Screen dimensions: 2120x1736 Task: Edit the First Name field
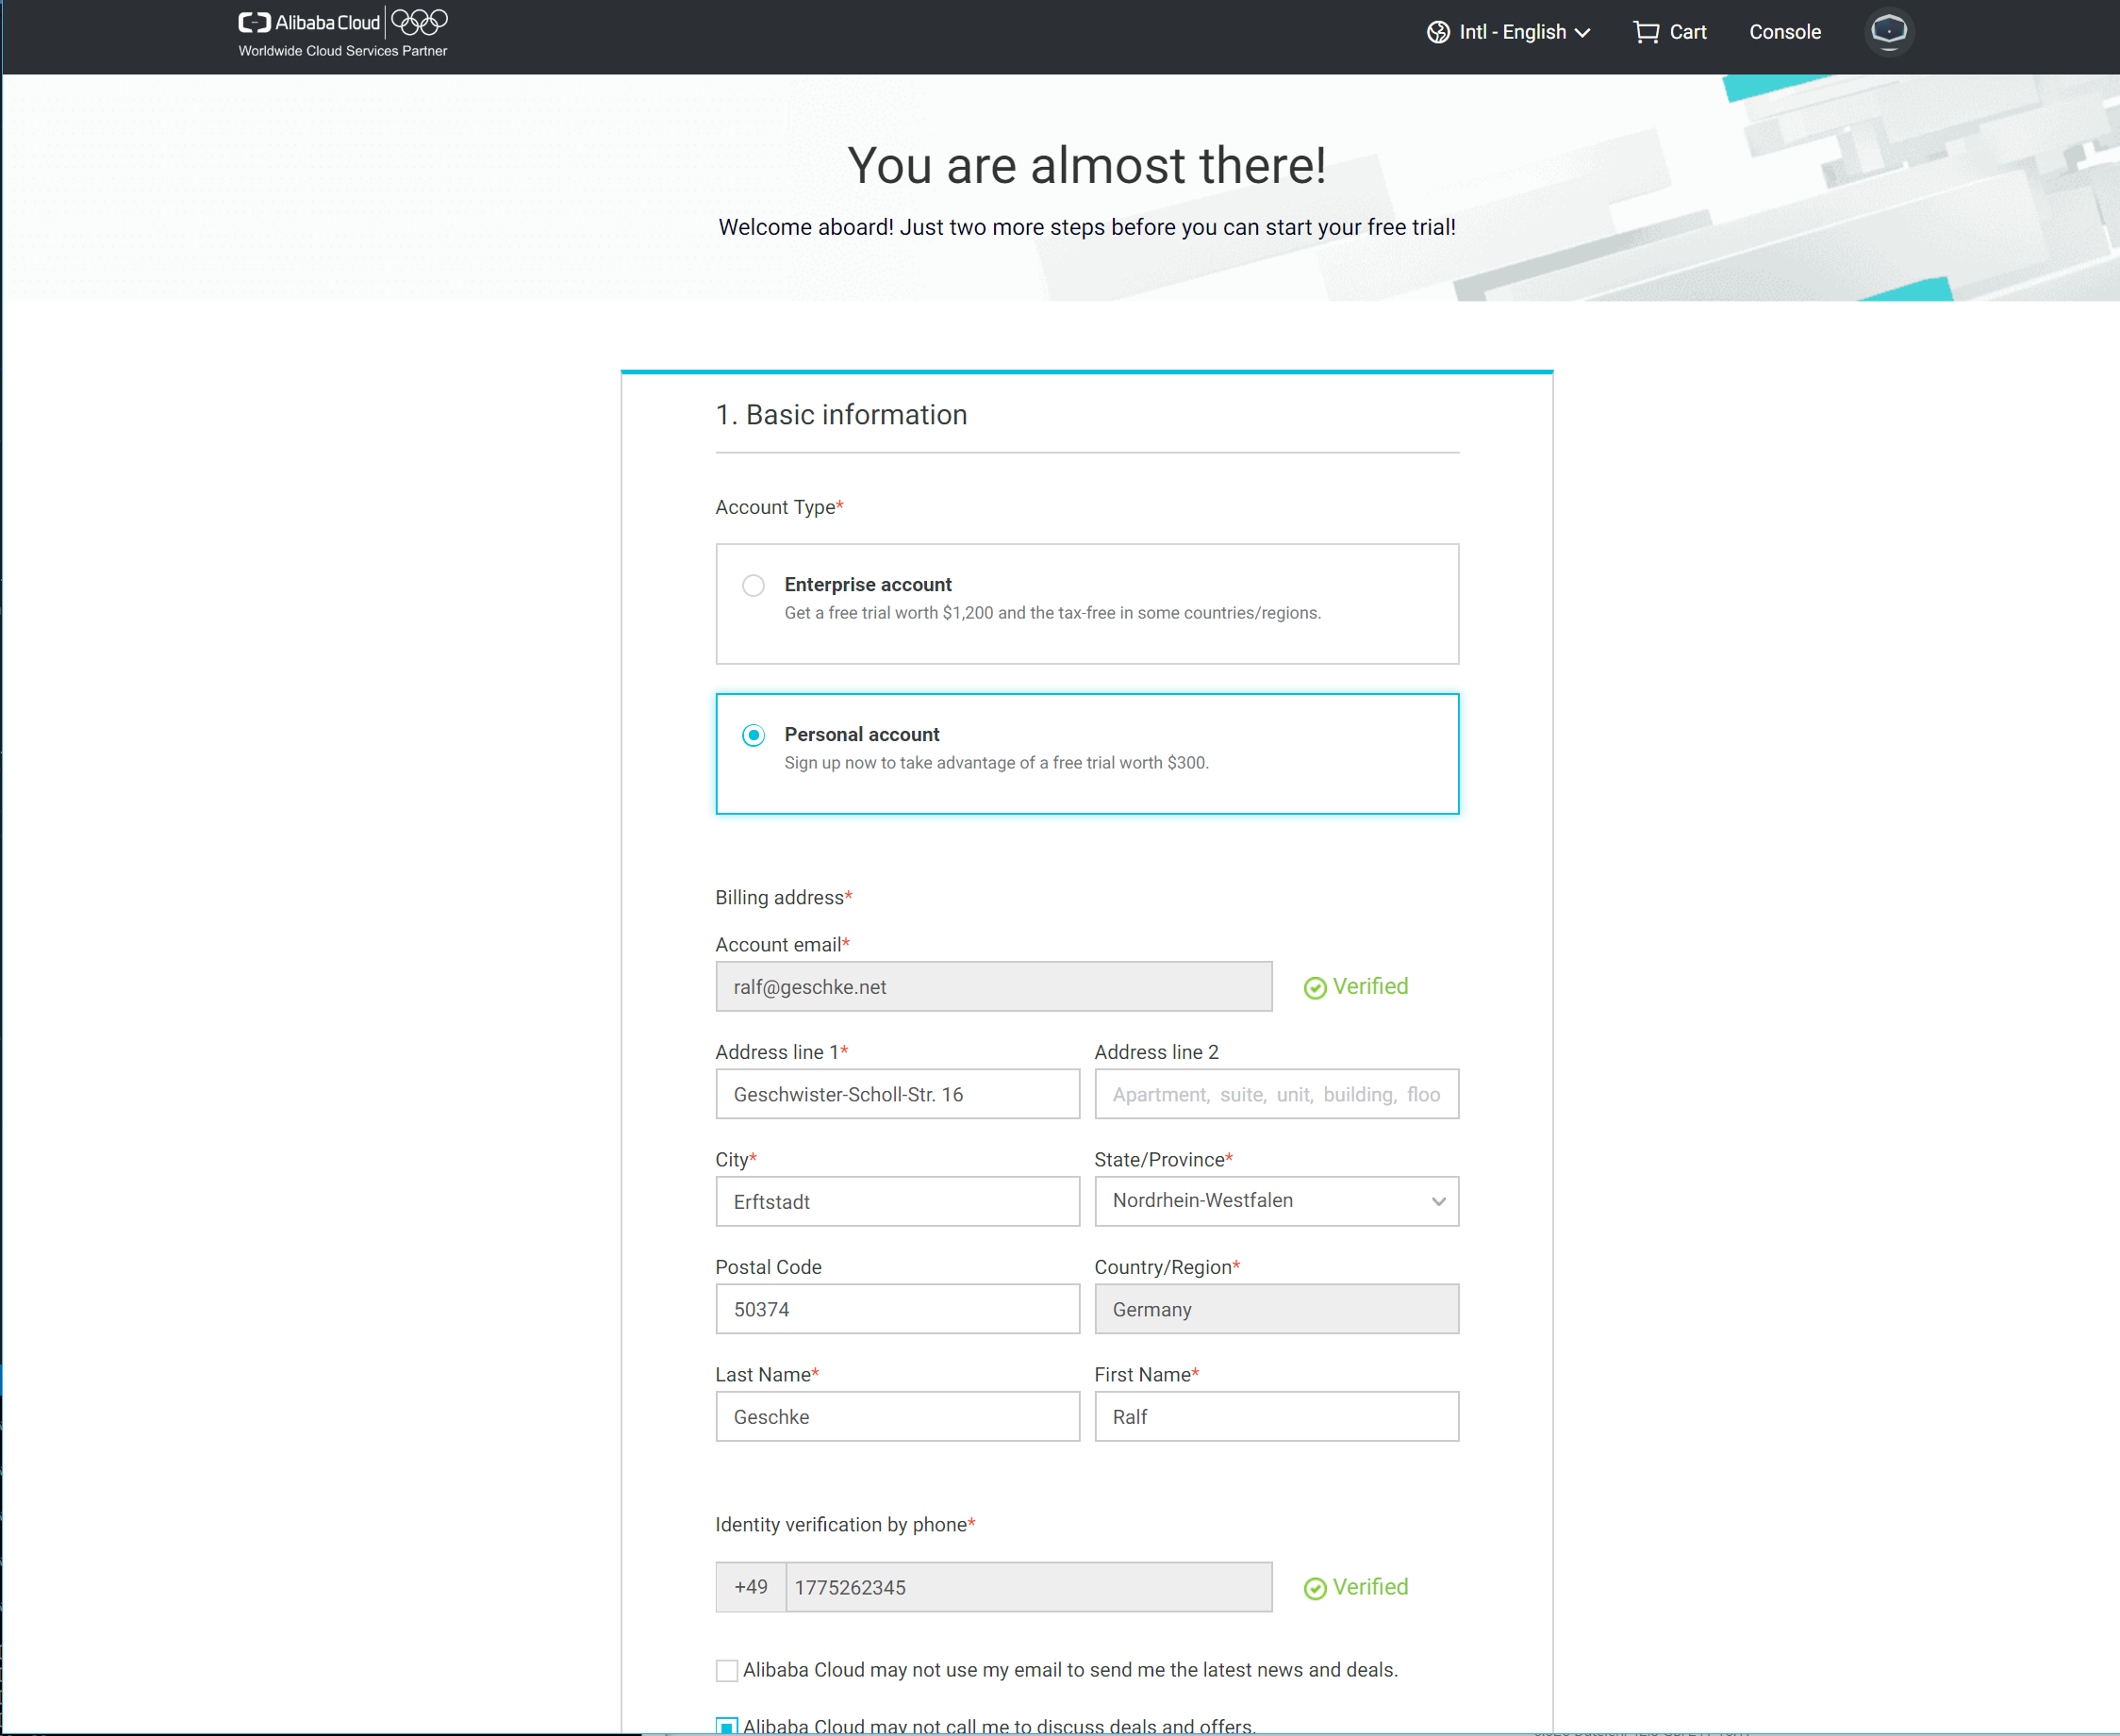(x=1276, y=1416)
